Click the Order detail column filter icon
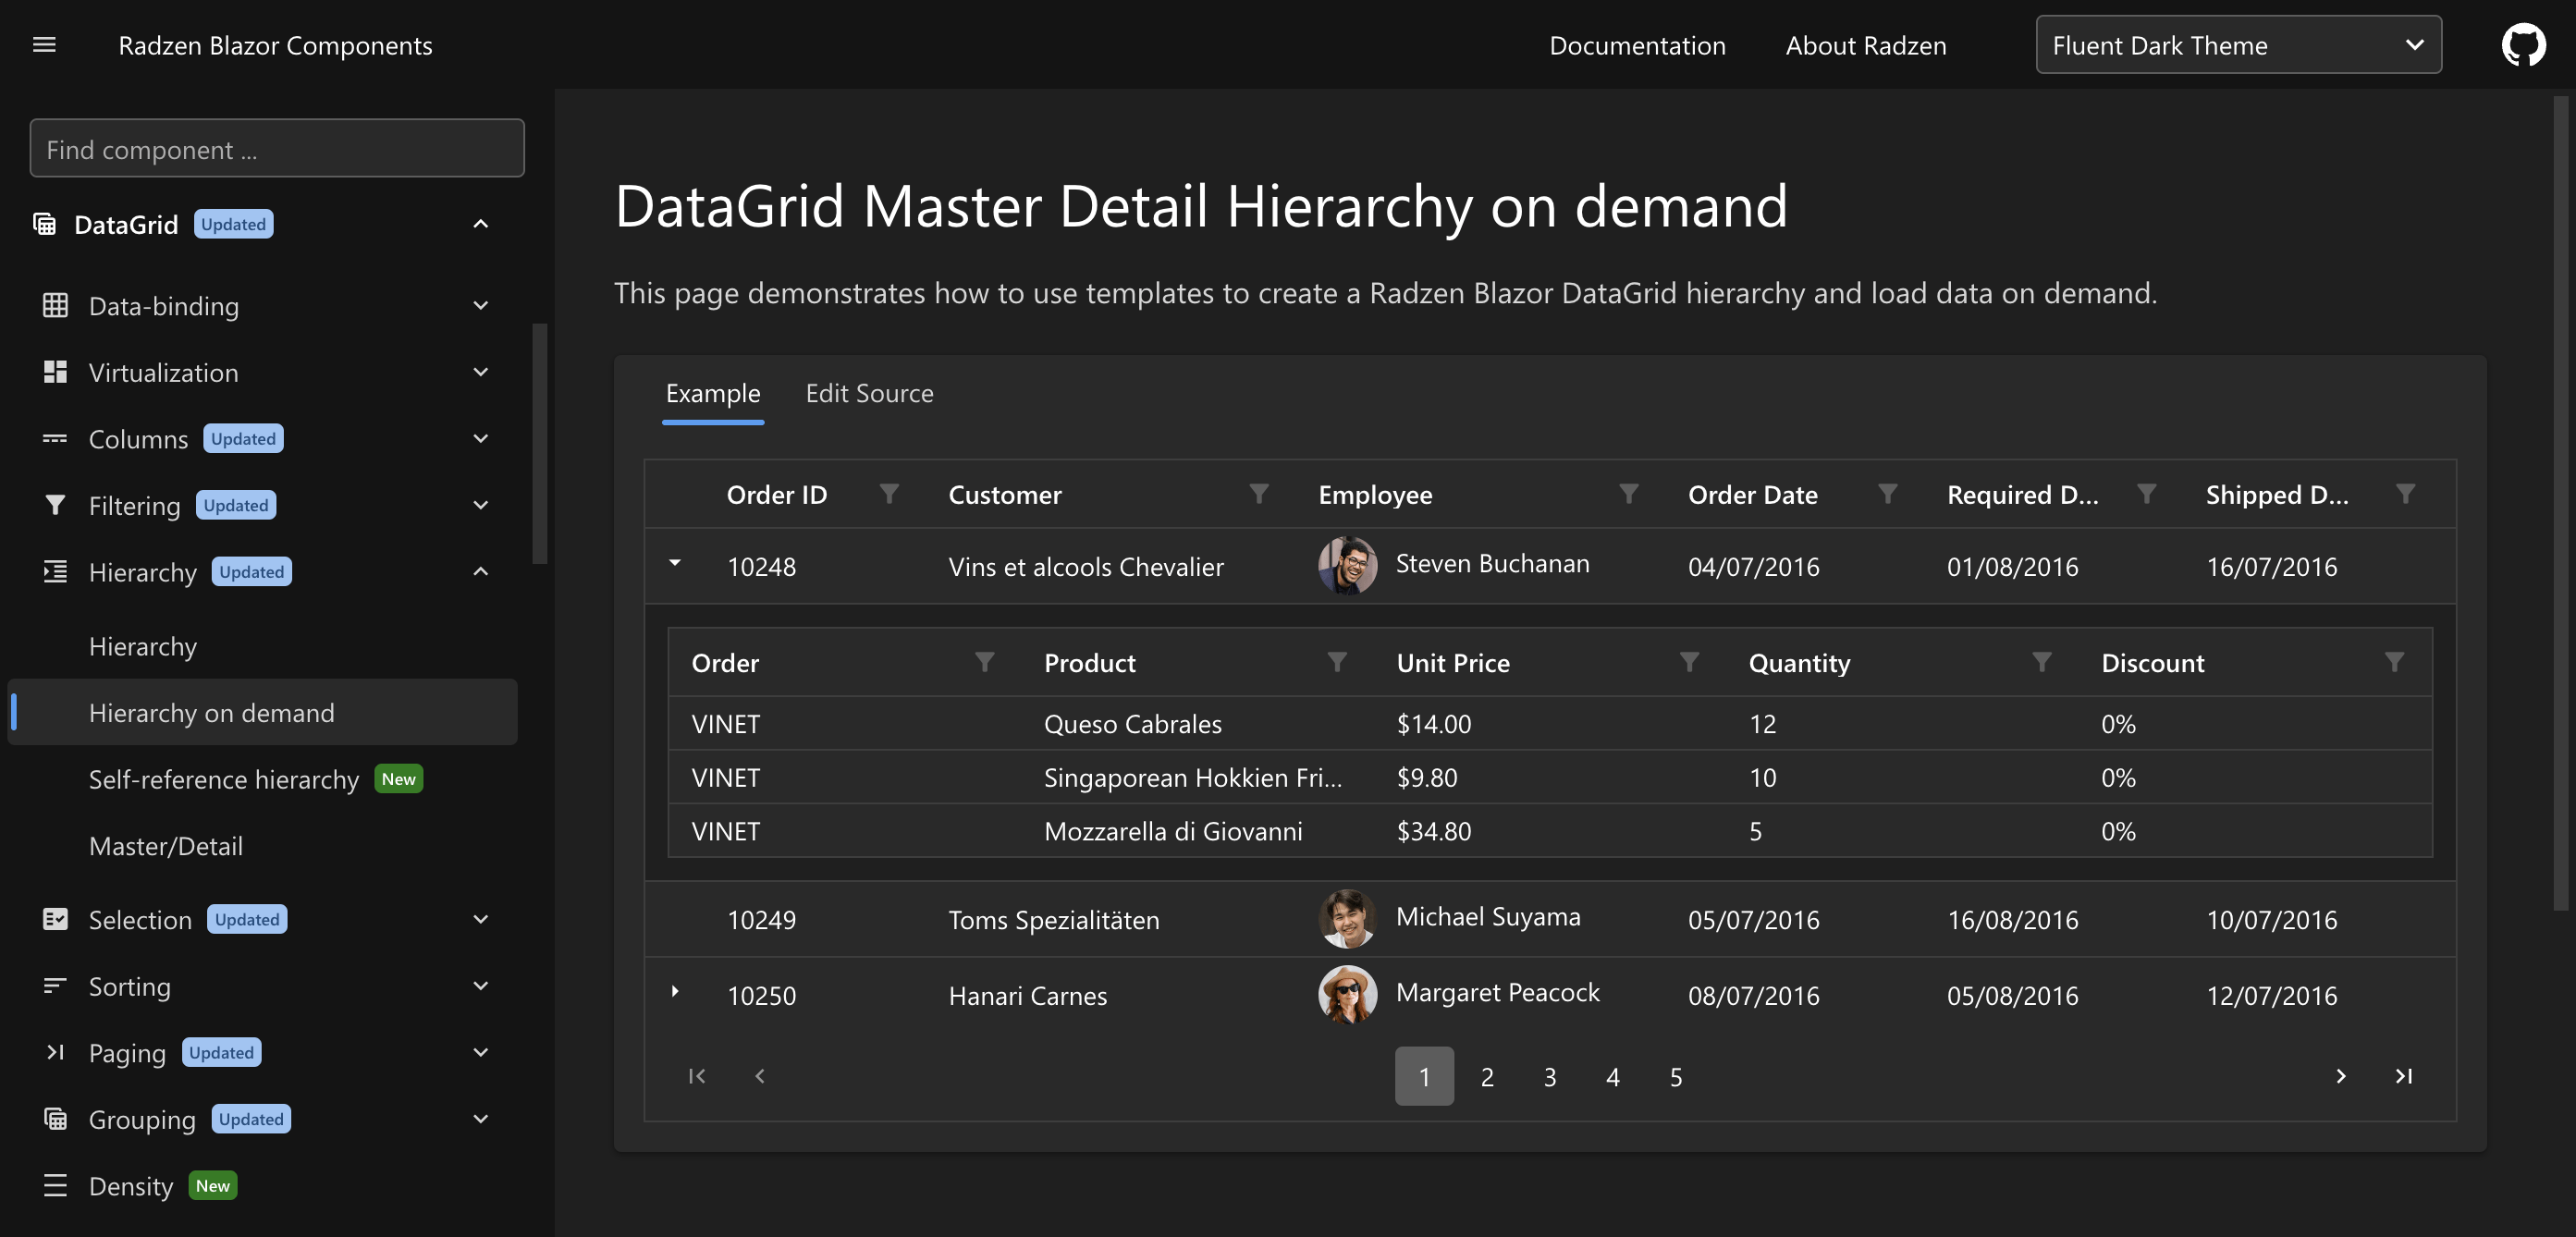 tap(985, 662)
